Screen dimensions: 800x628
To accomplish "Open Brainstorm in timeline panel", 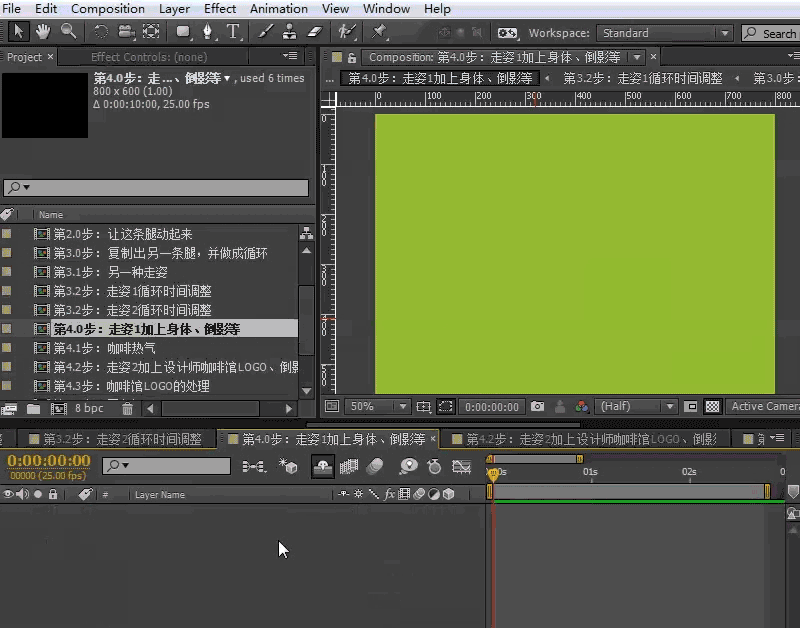I will (x=408, y=466).
